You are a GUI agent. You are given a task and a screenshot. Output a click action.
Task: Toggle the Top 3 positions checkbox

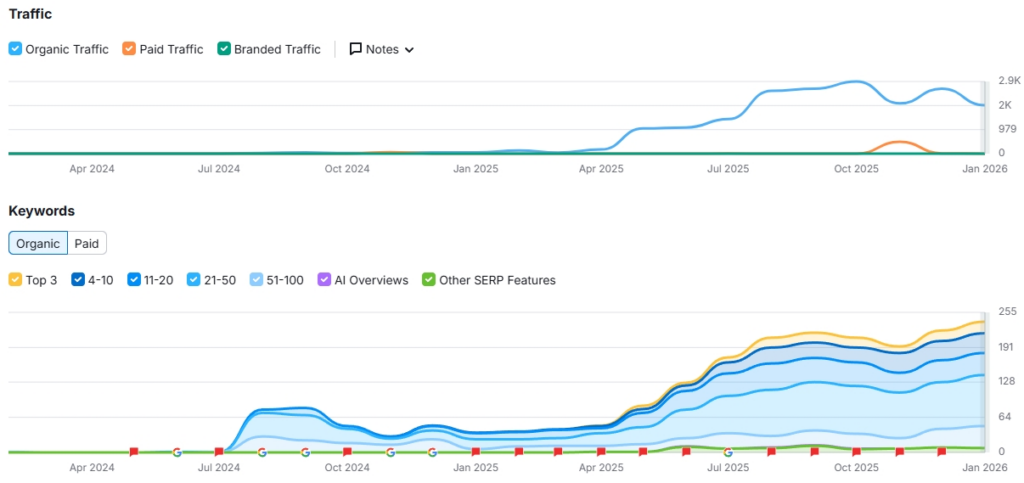15,280
